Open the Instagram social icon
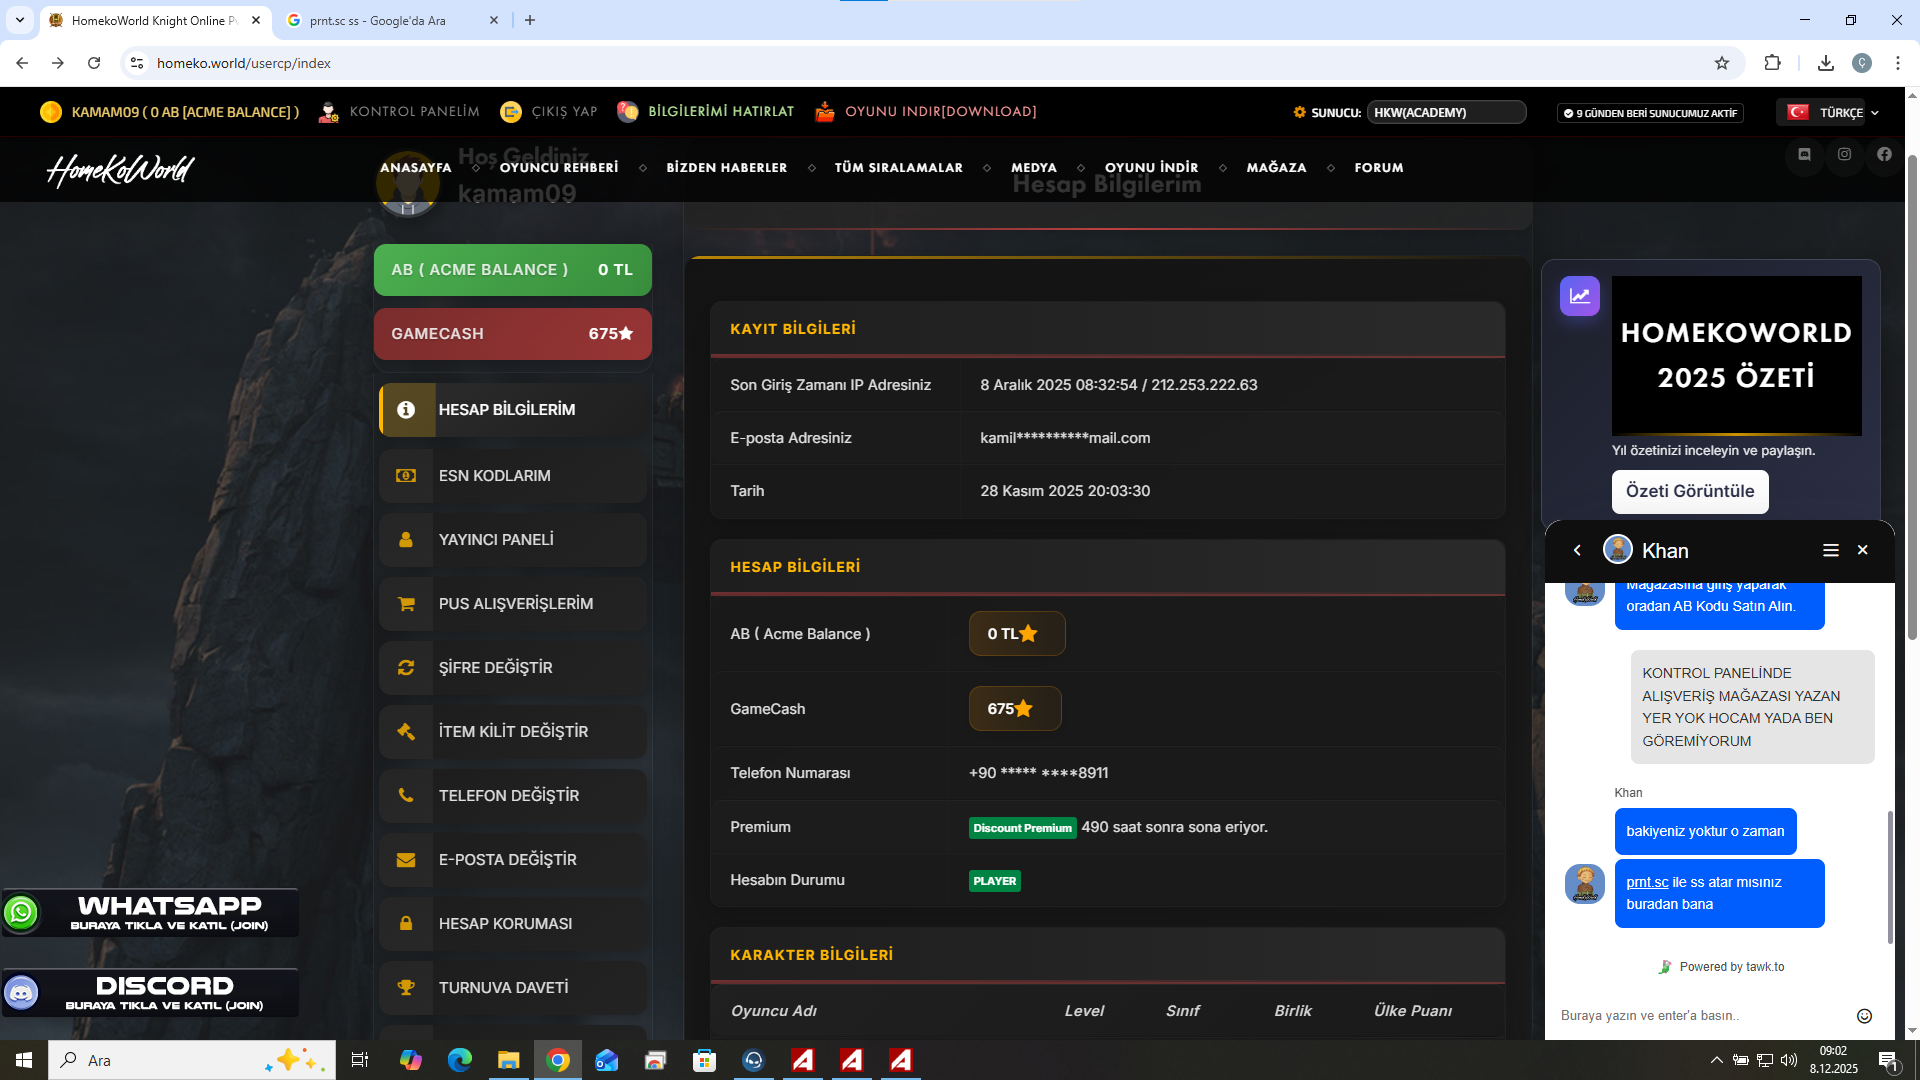The width and height of the screenshot is (1920, 1080). (1844, 154)
